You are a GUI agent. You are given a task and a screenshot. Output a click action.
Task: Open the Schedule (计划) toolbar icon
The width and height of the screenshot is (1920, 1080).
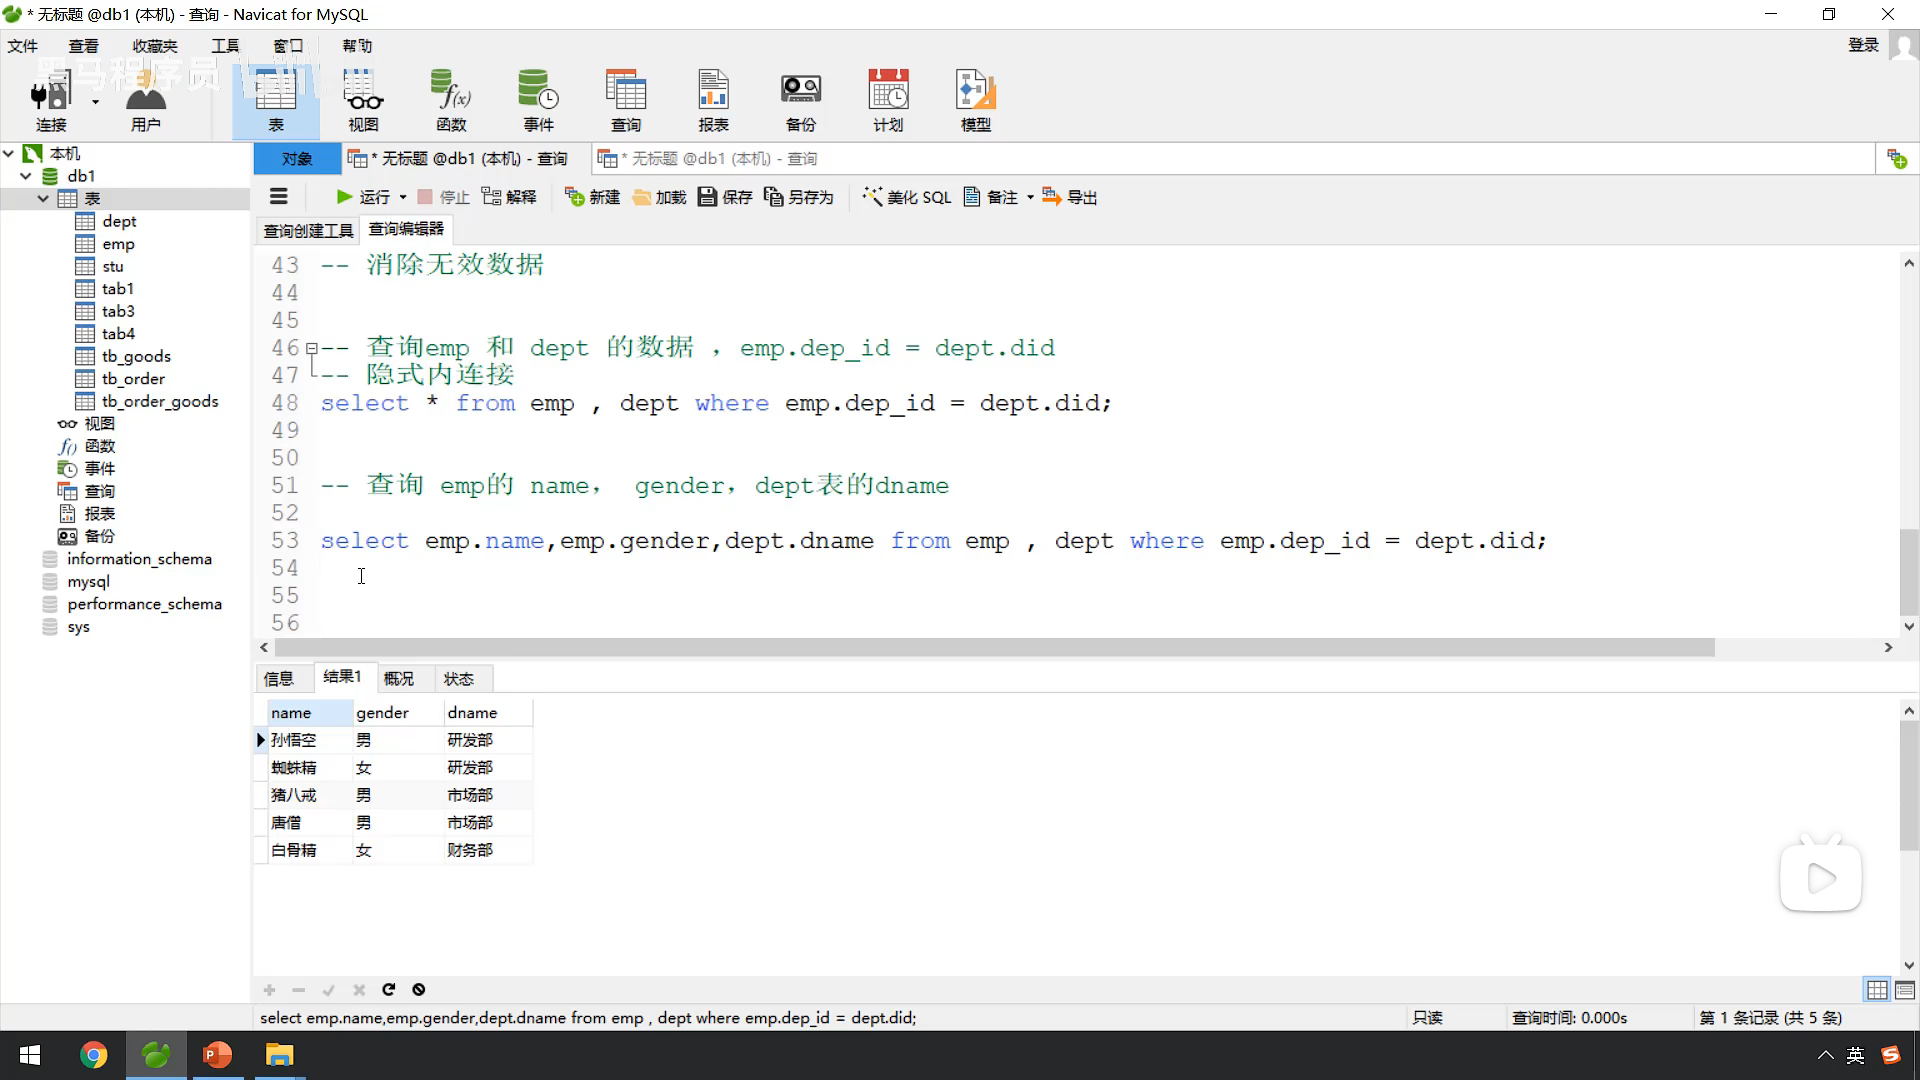pos(888,100)
